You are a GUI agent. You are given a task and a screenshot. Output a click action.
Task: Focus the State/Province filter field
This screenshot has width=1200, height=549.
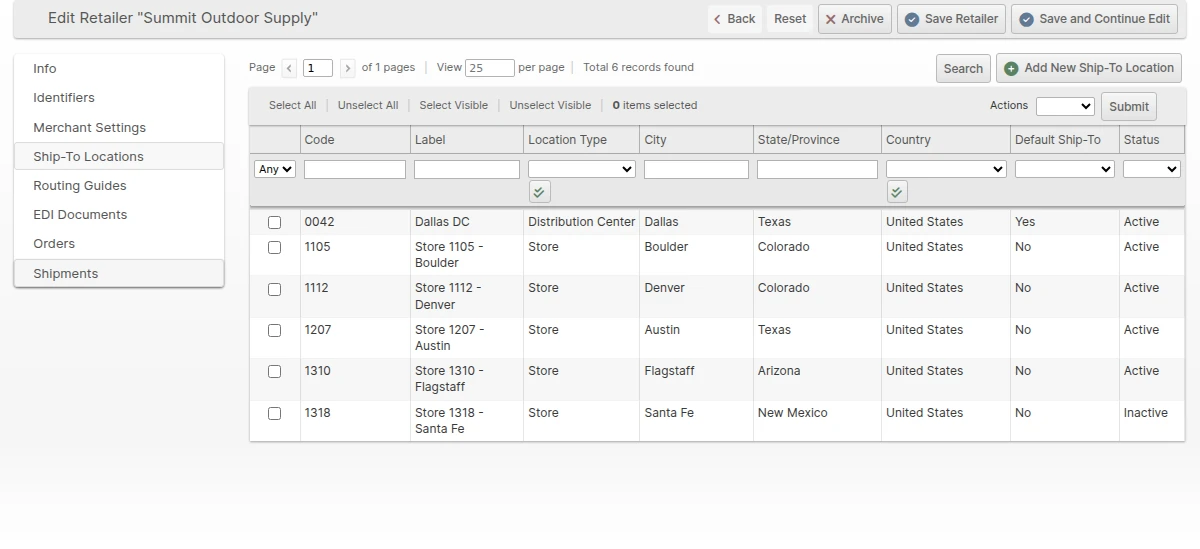(x=817, y=169)
